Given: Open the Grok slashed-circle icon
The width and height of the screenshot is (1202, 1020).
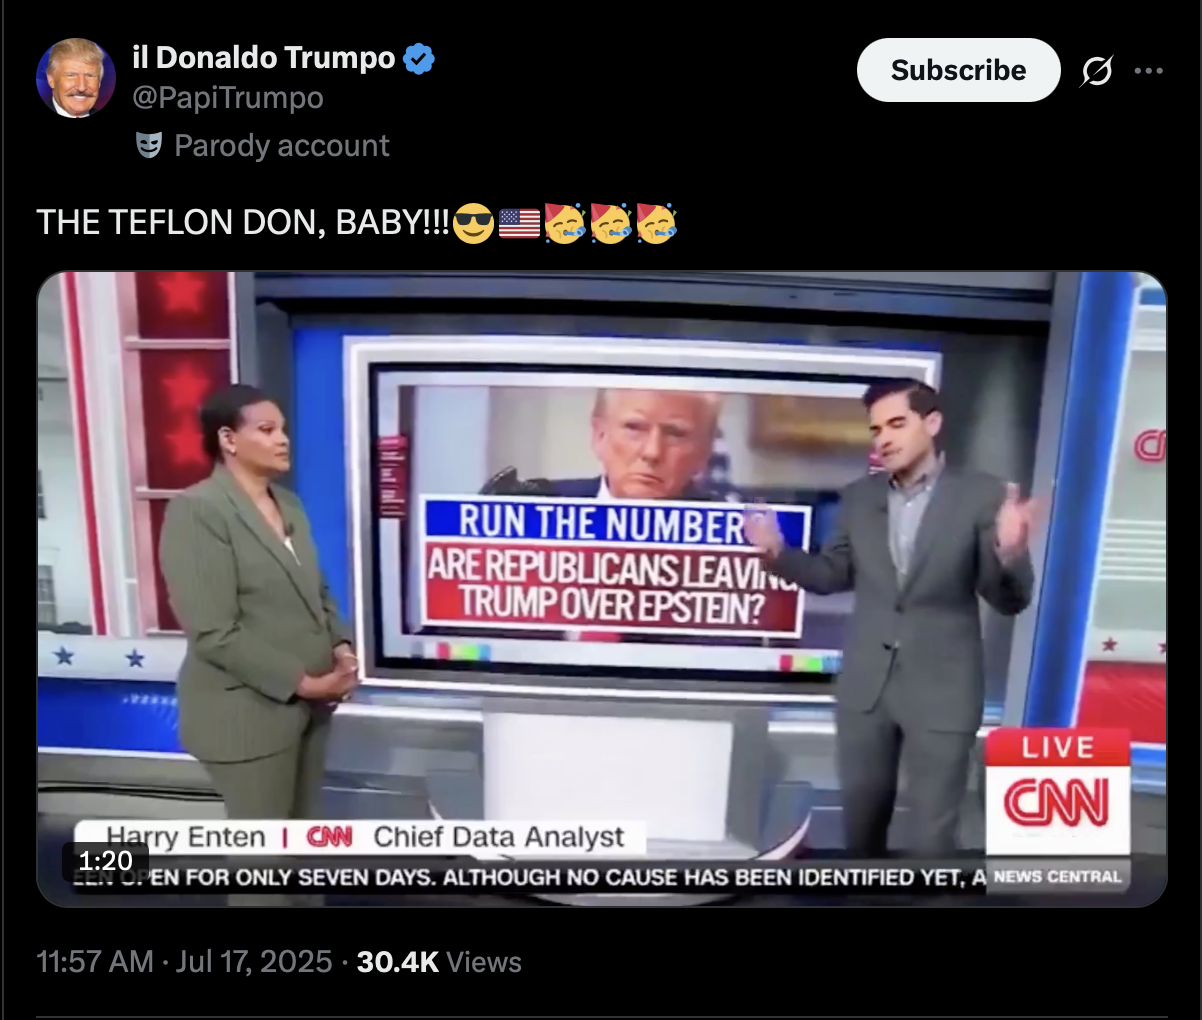Looking at the screenshot, I should (1097, 71).
